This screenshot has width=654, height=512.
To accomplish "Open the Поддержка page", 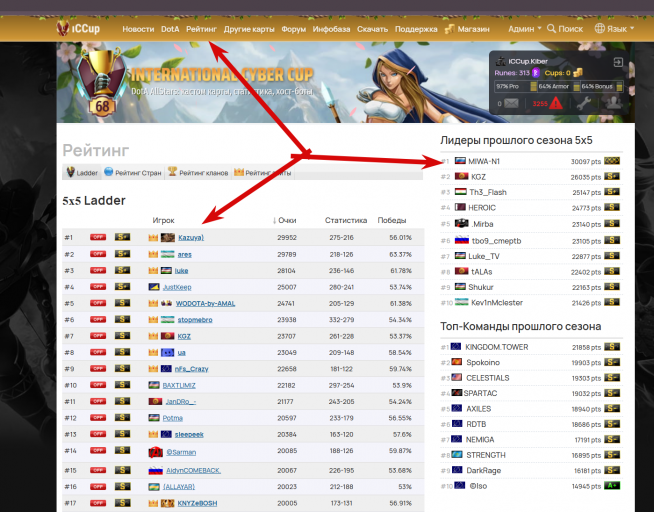I will (416, 29).
